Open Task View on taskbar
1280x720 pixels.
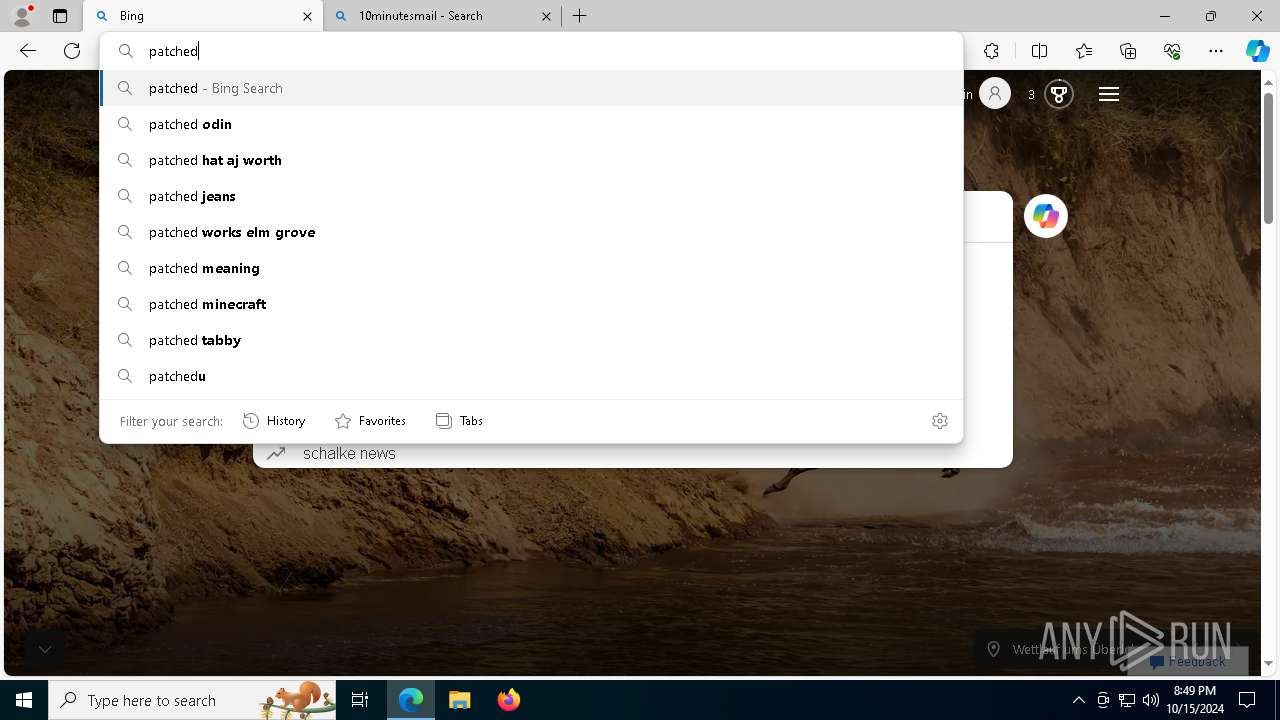click(360, 700)
